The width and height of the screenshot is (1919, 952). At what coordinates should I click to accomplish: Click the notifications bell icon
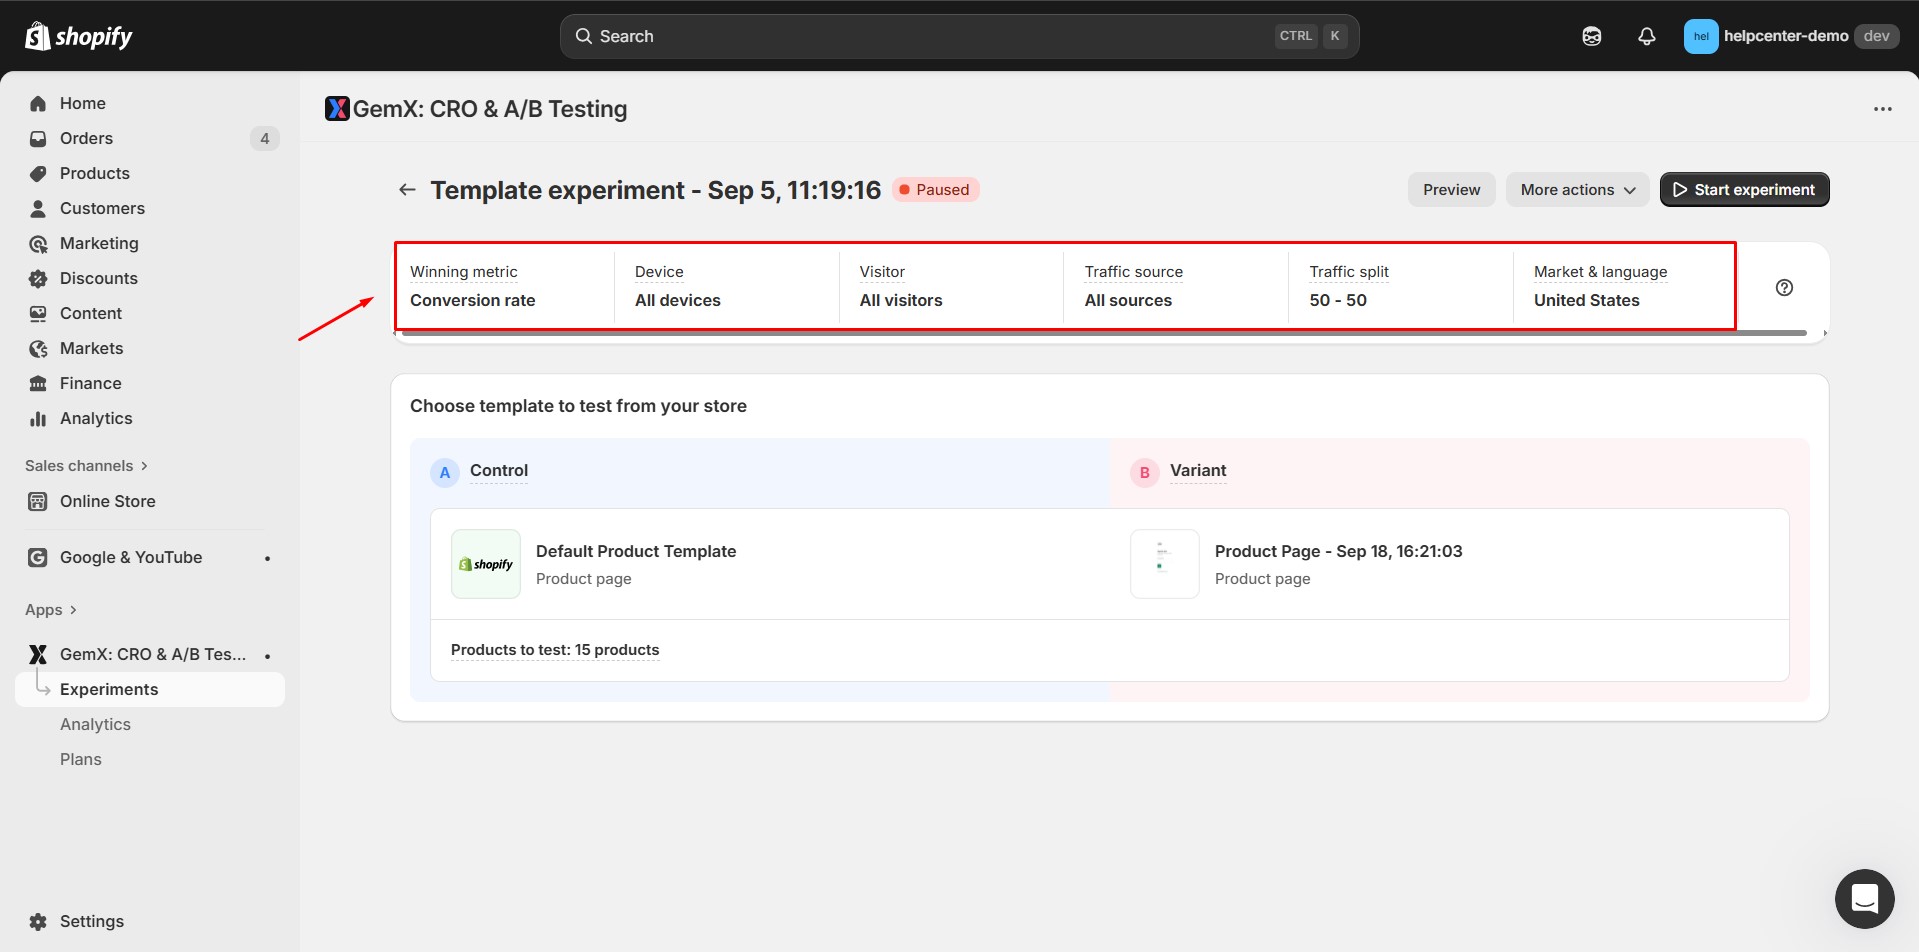click(x=1646, y=36)
